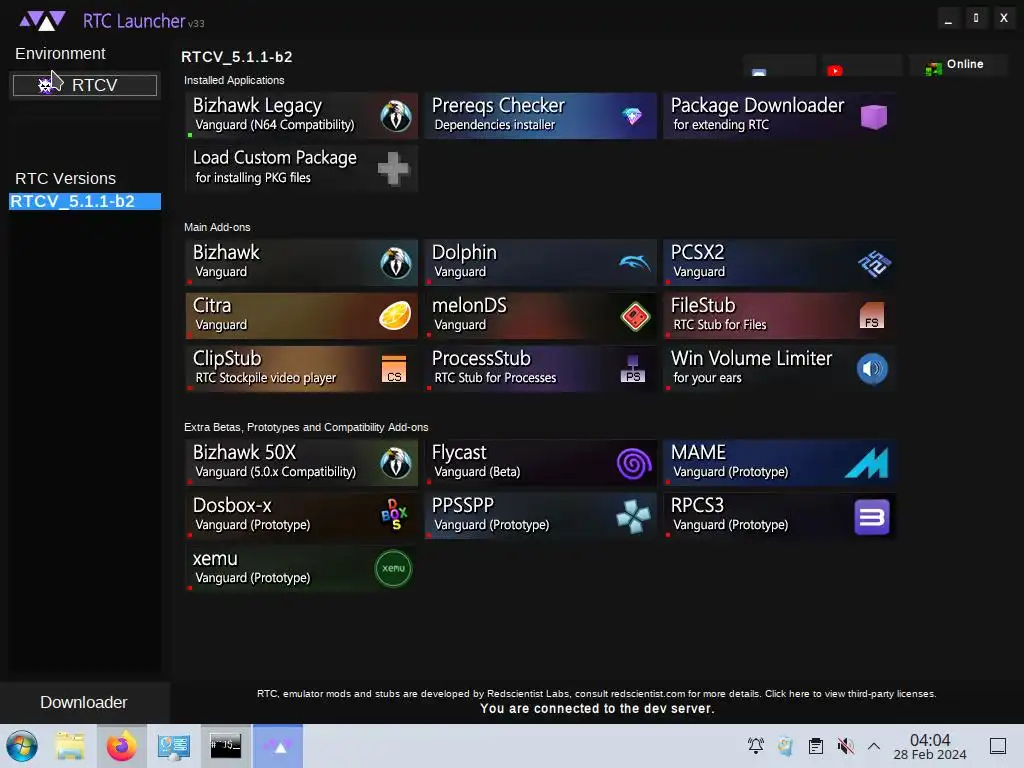1024x768 pixels.
Task: Launch the Dolphin Vanguard add-on
Action: point(540,263)
